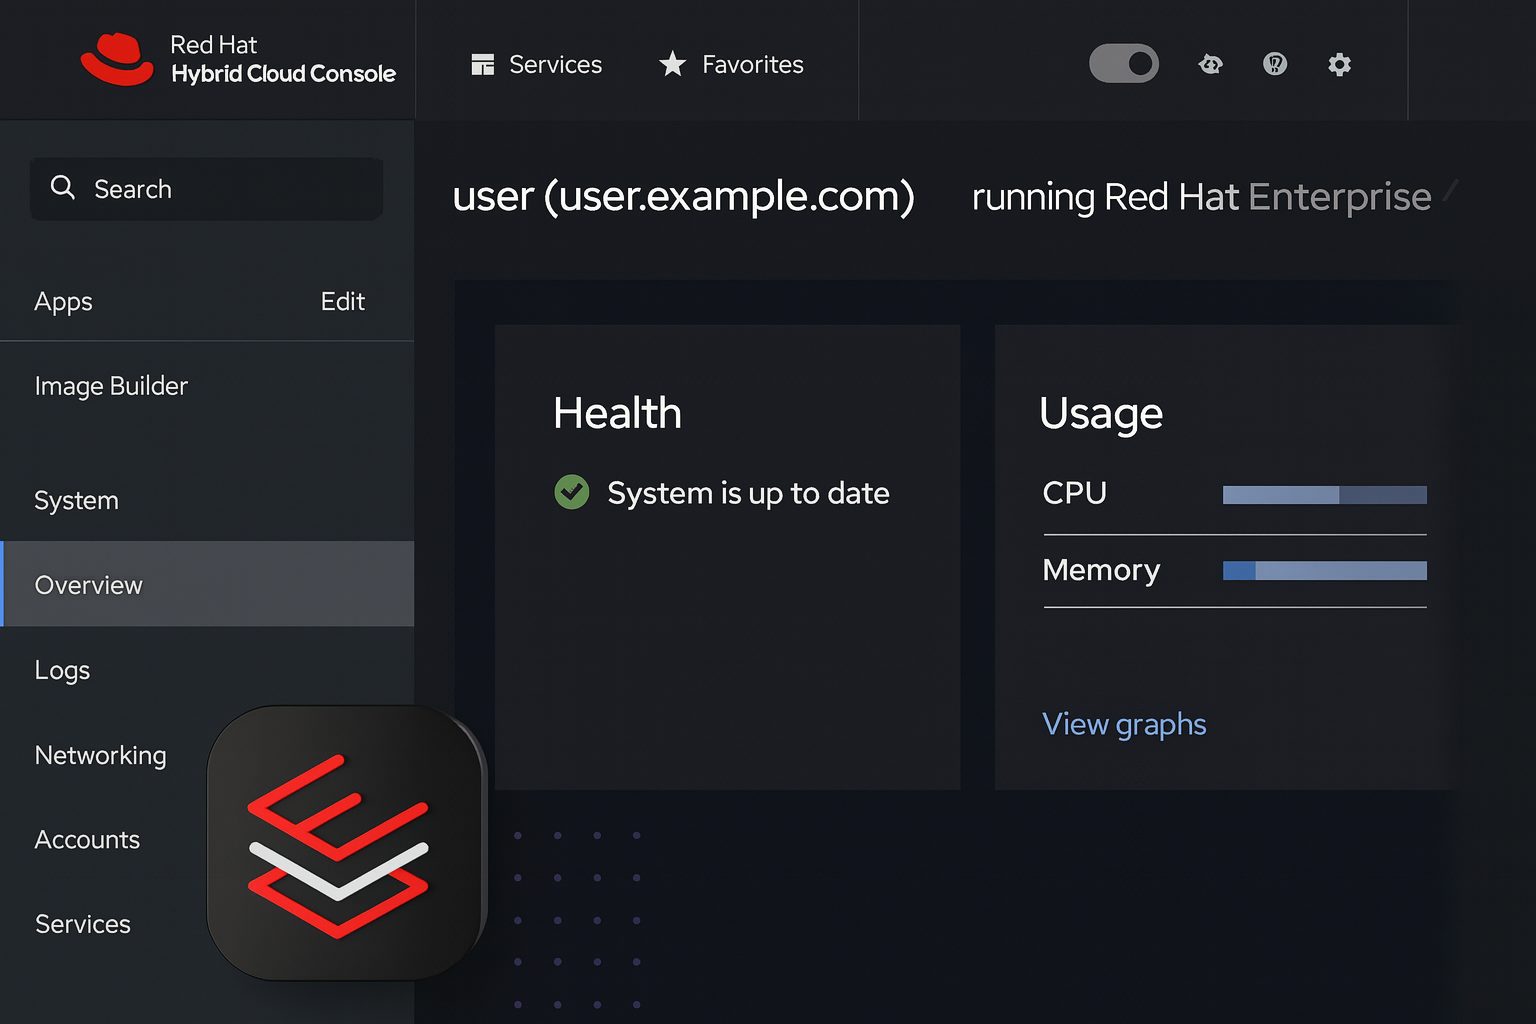Flip the header toggle switch
This screenshot has width=1536, height=1024.
tap(1124, 62)
